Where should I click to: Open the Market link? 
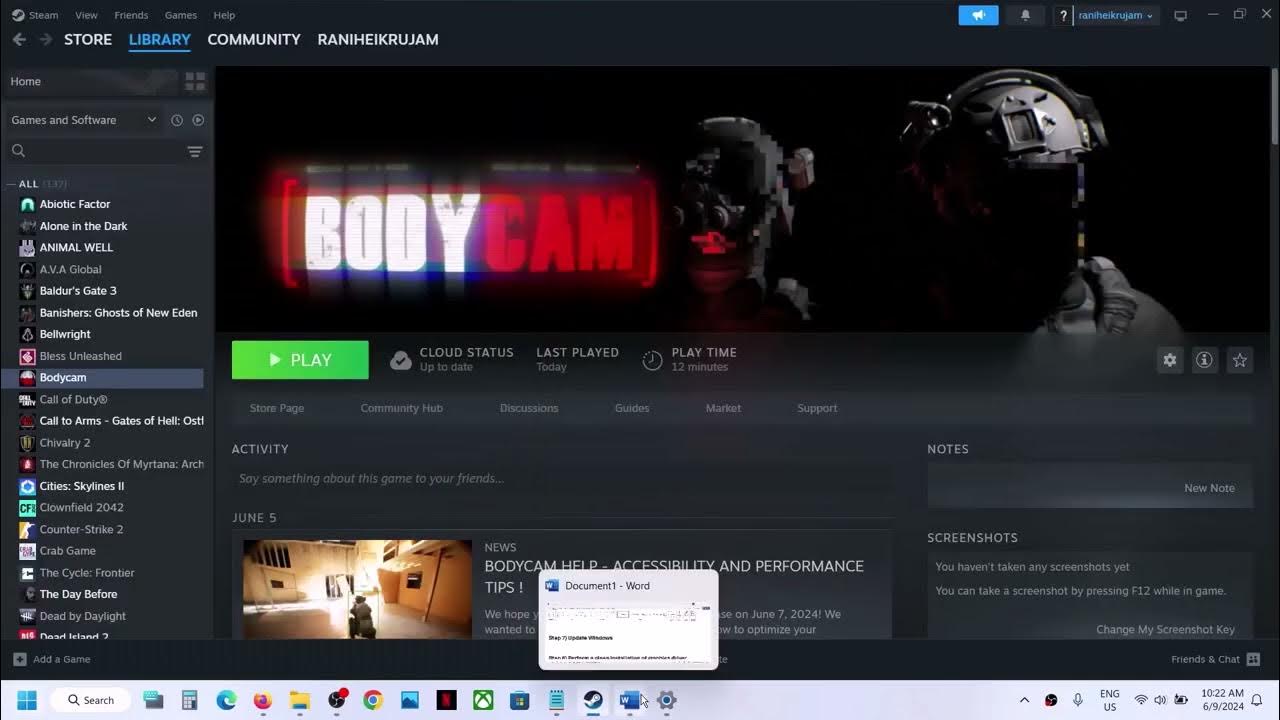(x=723, y=408)
